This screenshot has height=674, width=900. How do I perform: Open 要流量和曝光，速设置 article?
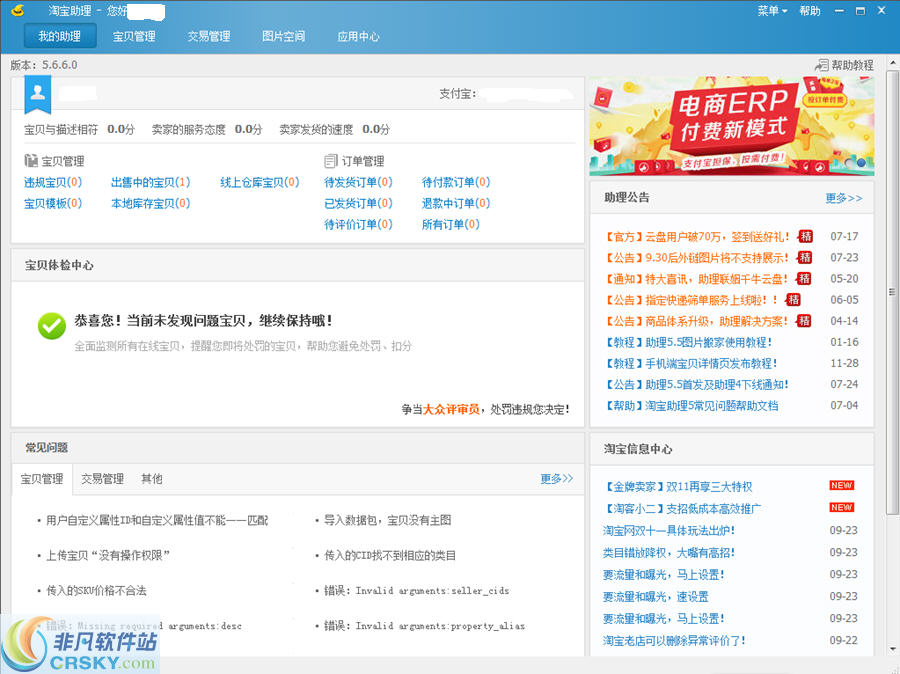655,596
